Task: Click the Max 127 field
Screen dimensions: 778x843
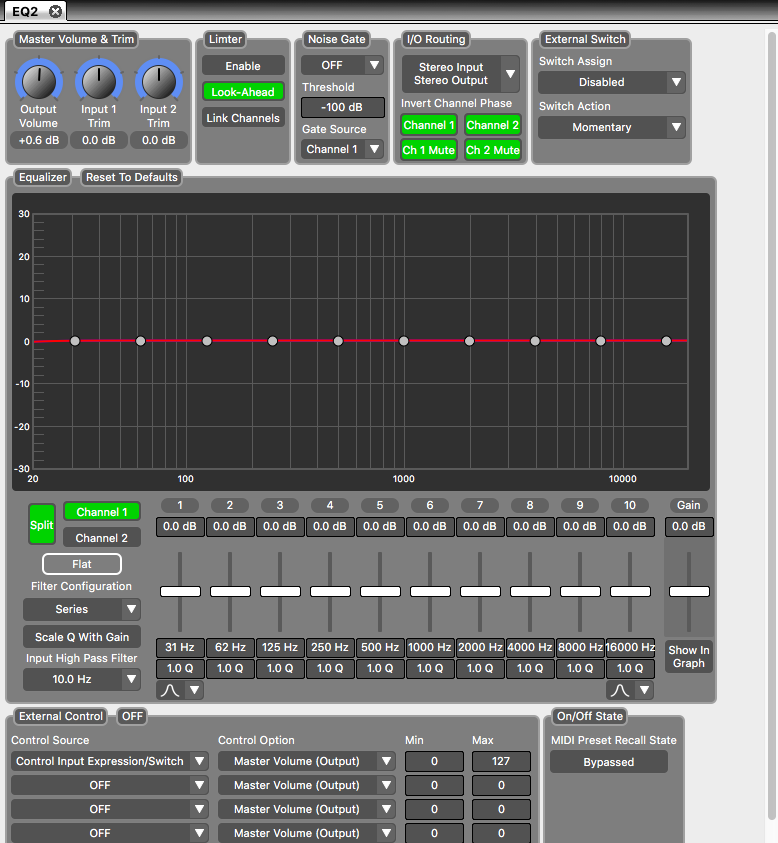Action: (x=501, y=761)
